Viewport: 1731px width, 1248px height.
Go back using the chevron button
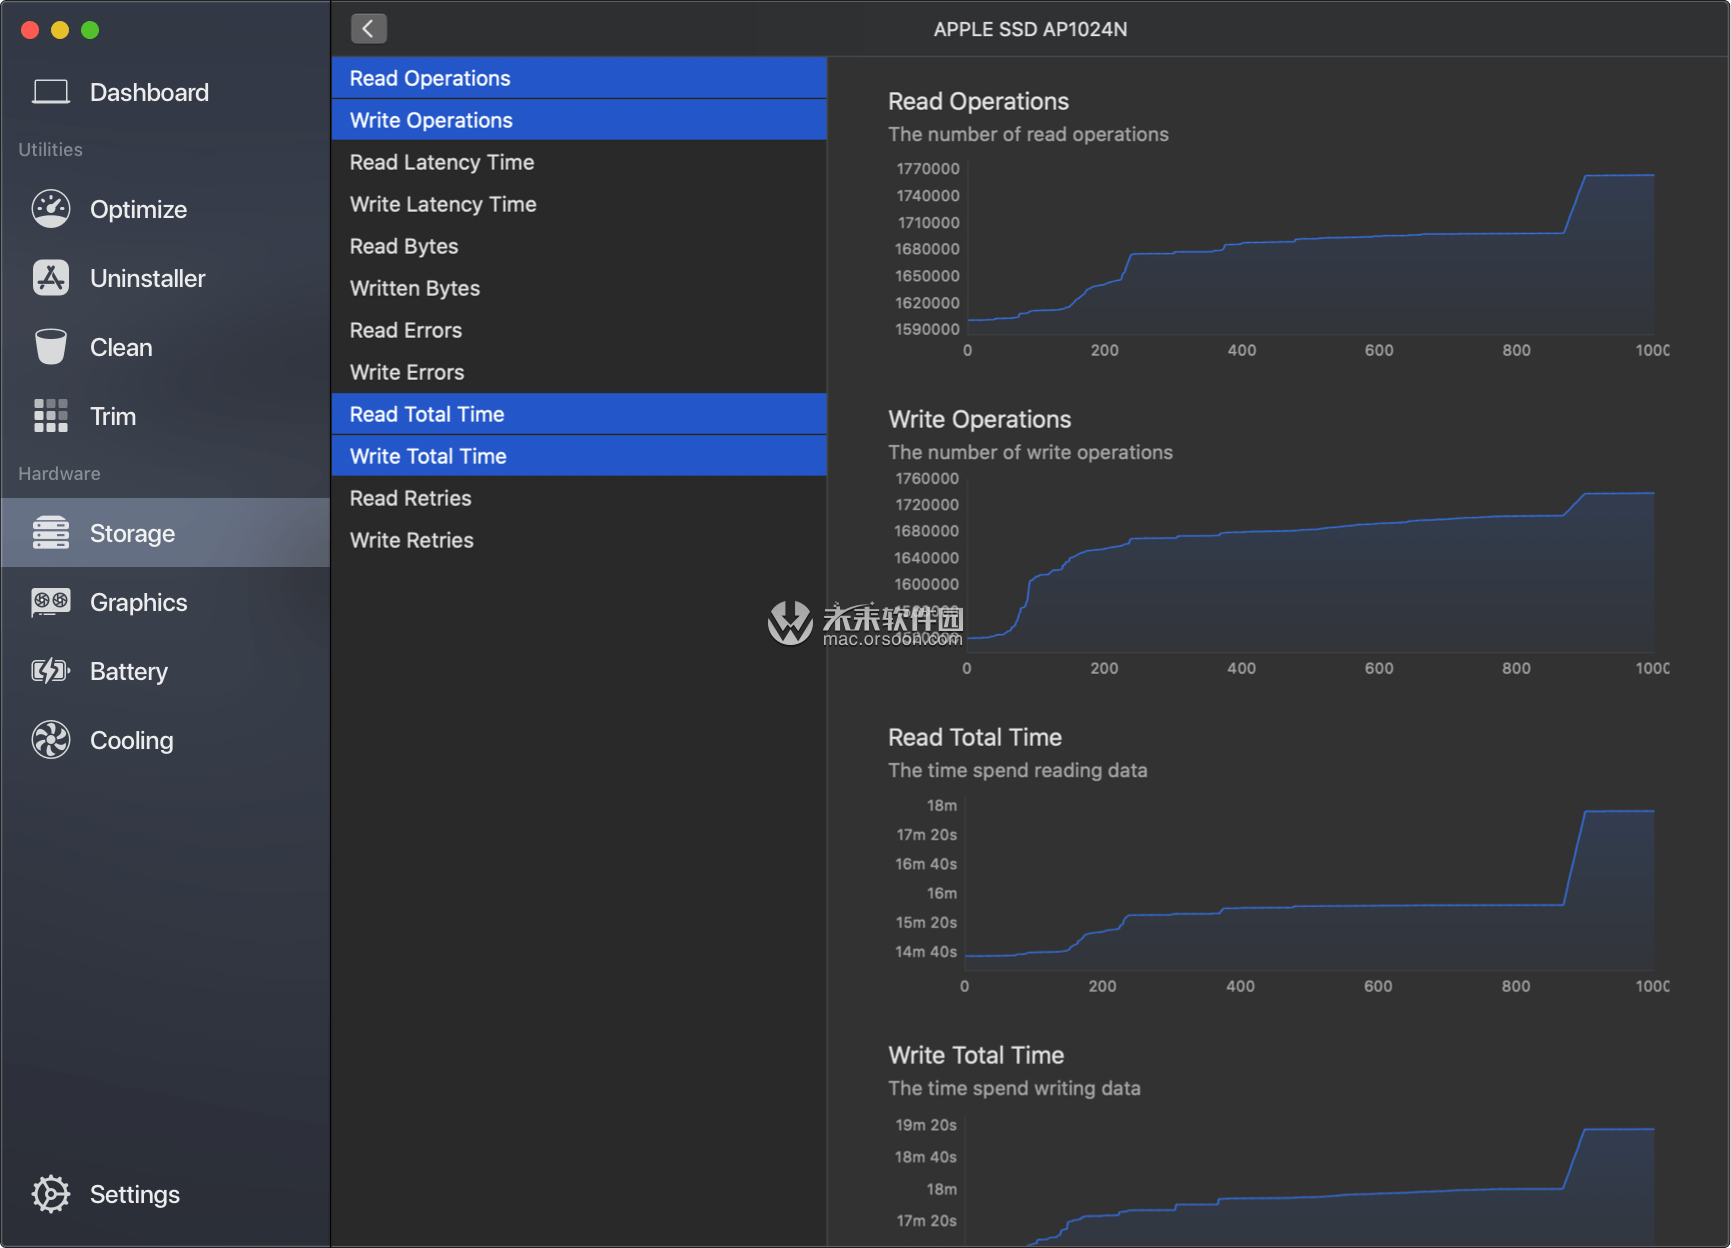tap(368, 29)
